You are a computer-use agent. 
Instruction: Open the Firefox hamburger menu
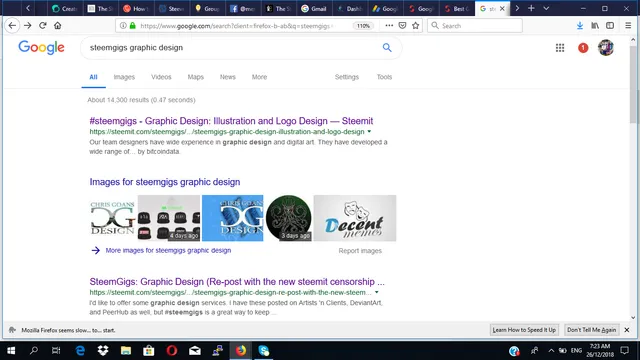point(628,25)
